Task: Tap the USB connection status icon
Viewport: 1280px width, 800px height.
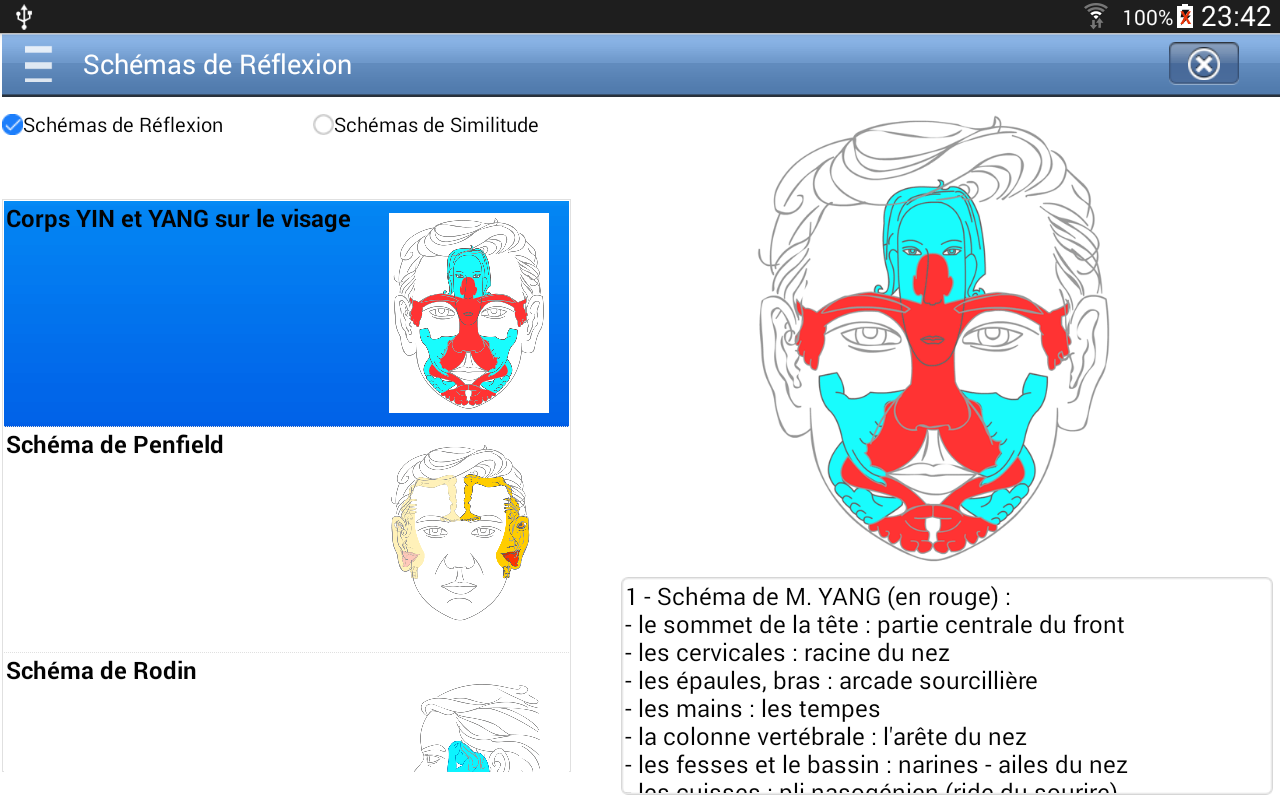Action: [24, 16]
